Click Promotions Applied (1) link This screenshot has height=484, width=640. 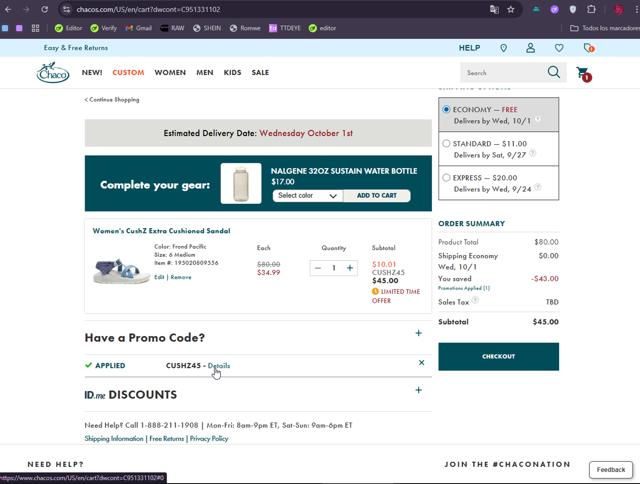(464, 288)
